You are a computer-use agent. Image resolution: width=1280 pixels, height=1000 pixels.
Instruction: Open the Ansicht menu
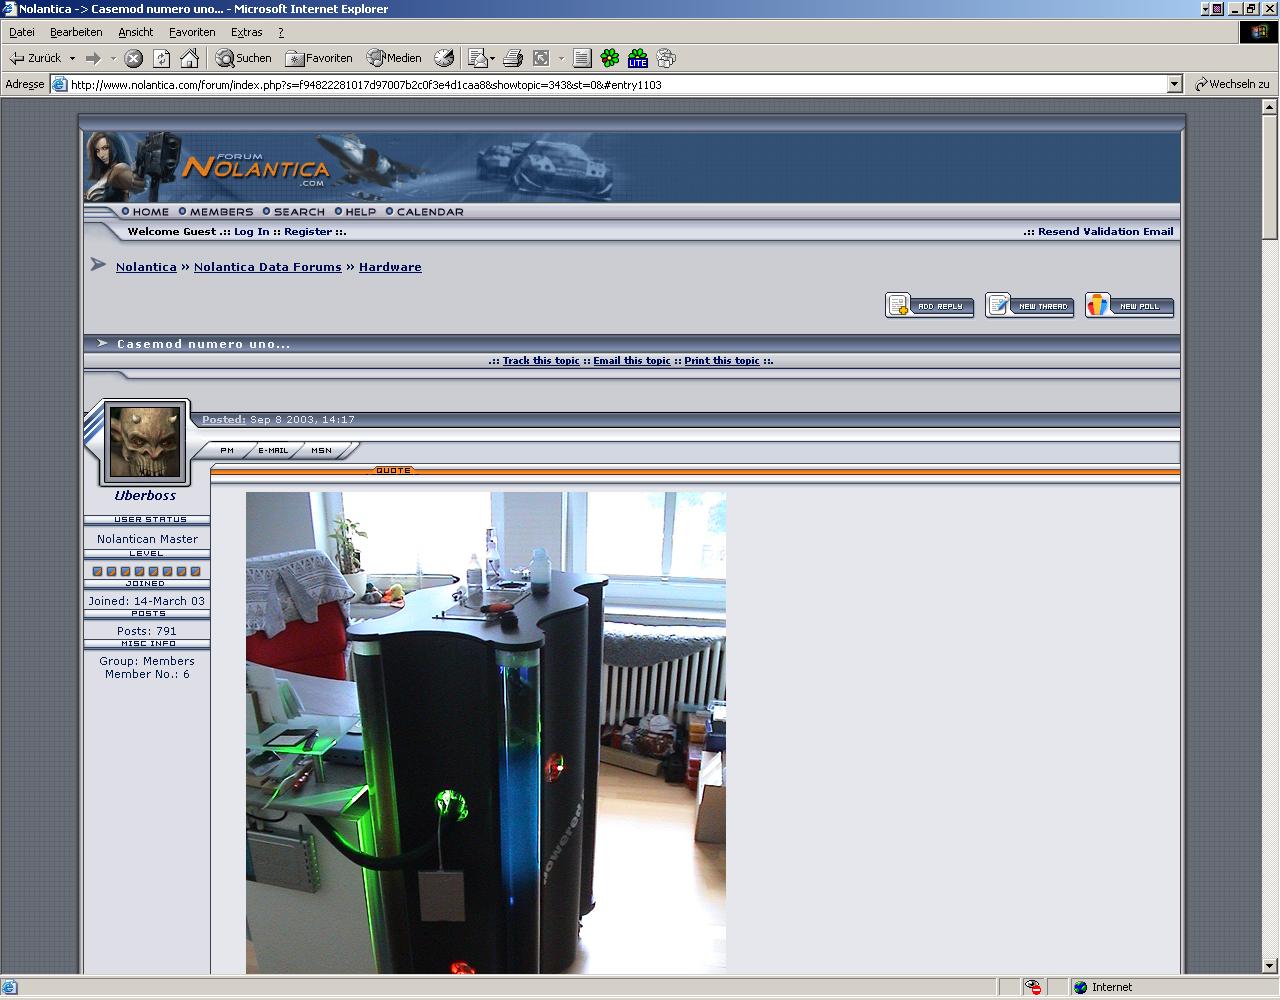[x=135, y=32]
